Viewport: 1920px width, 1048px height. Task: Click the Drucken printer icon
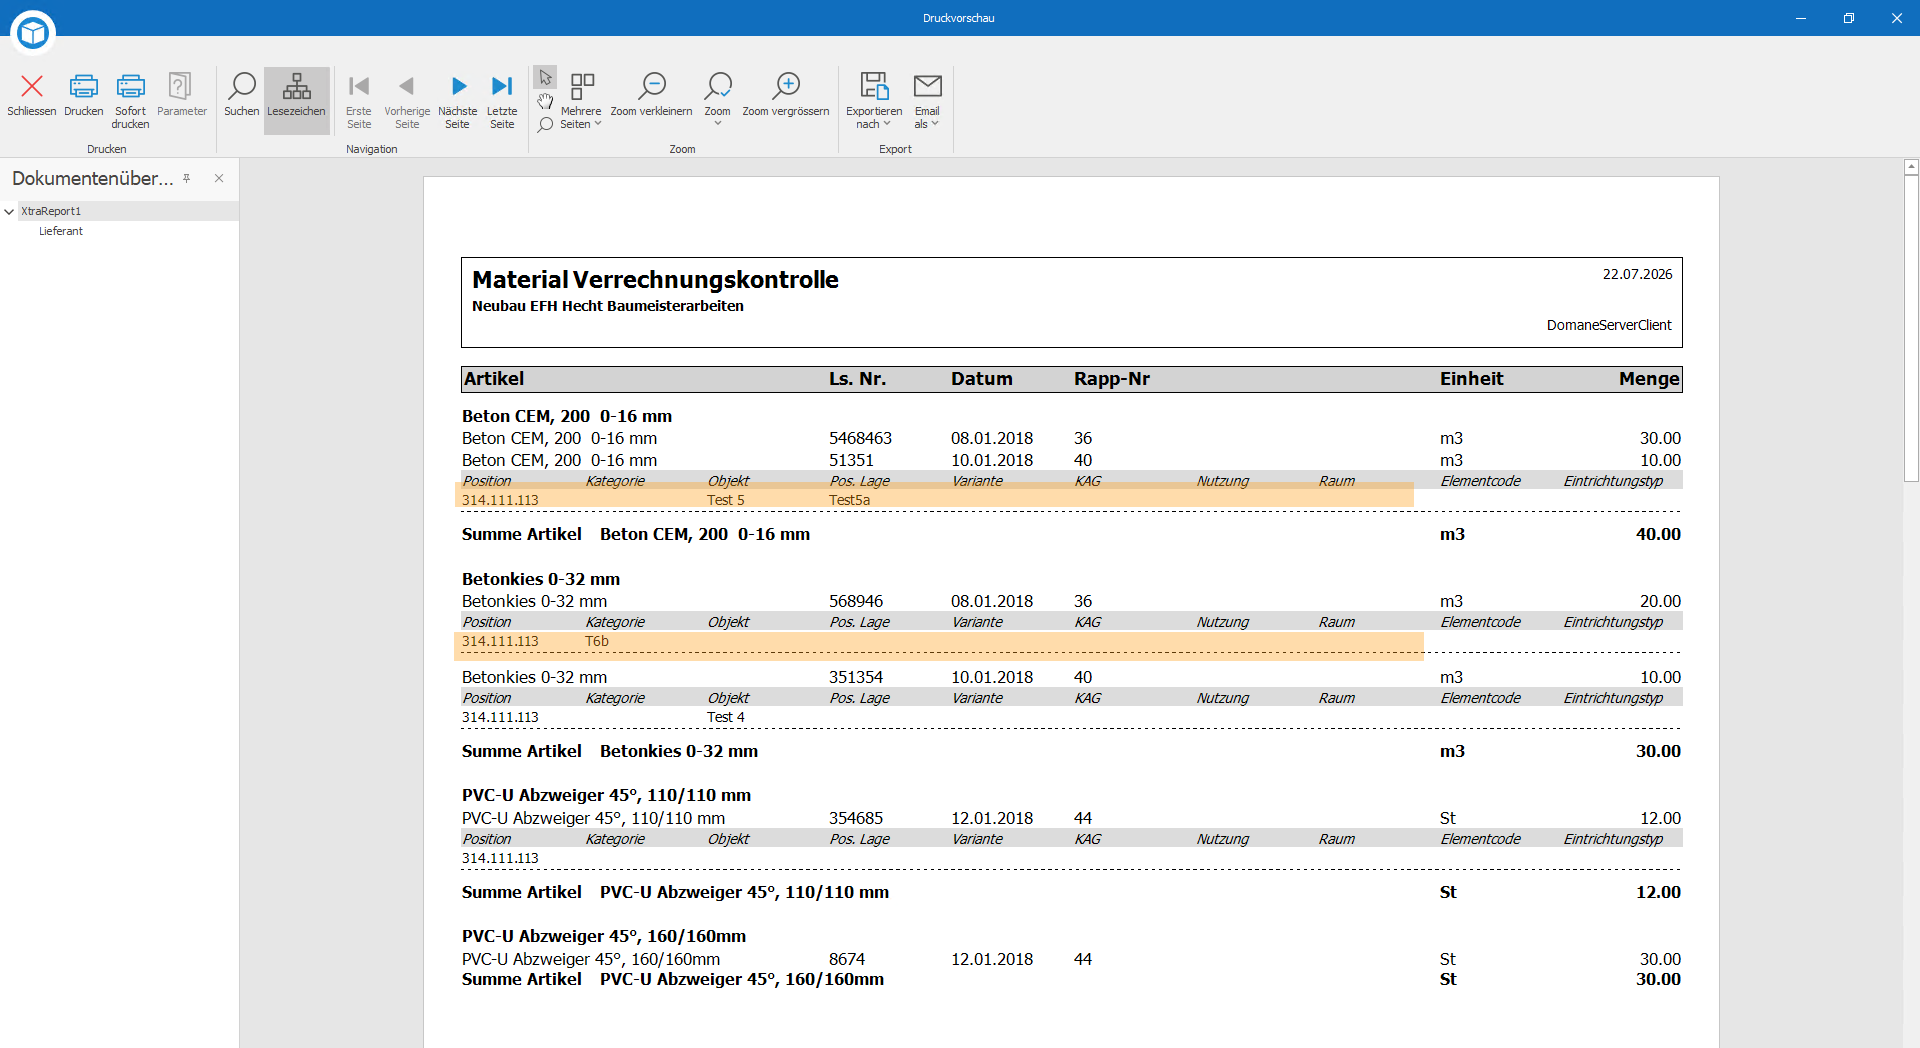click(84, 96)
